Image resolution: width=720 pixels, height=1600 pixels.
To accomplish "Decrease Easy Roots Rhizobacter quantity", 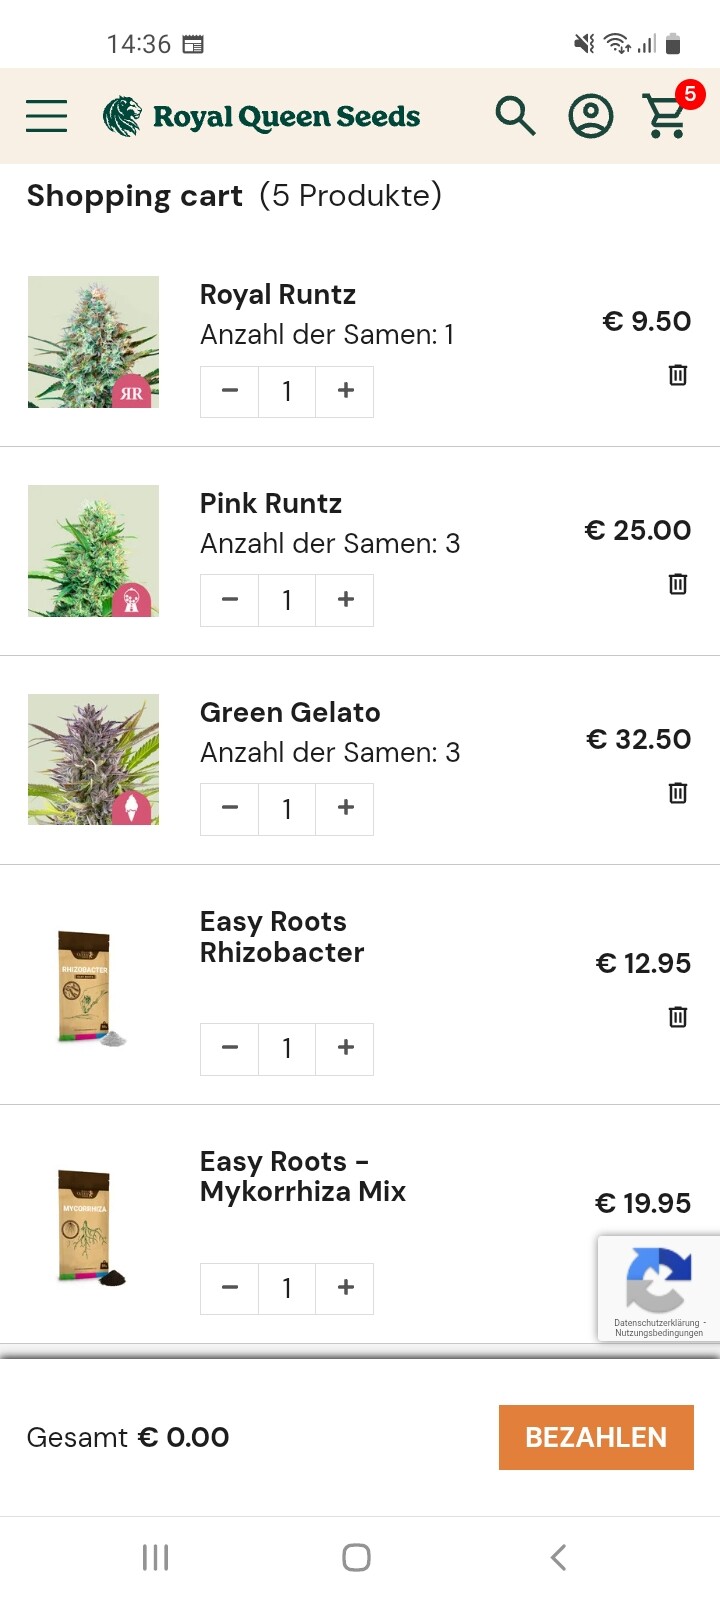I will point(230,1048).
